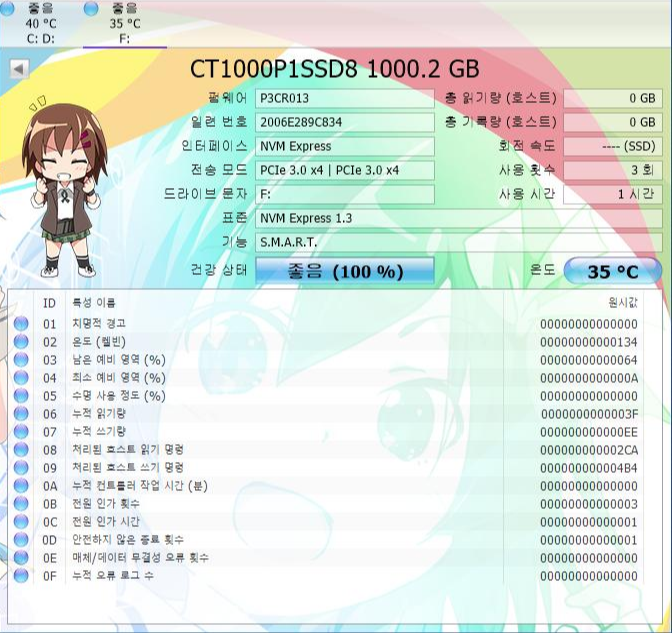The image size is (672, 633).
Task: Click rotation rate field ---- (SSD)
Action: click(x=613, y=146)
